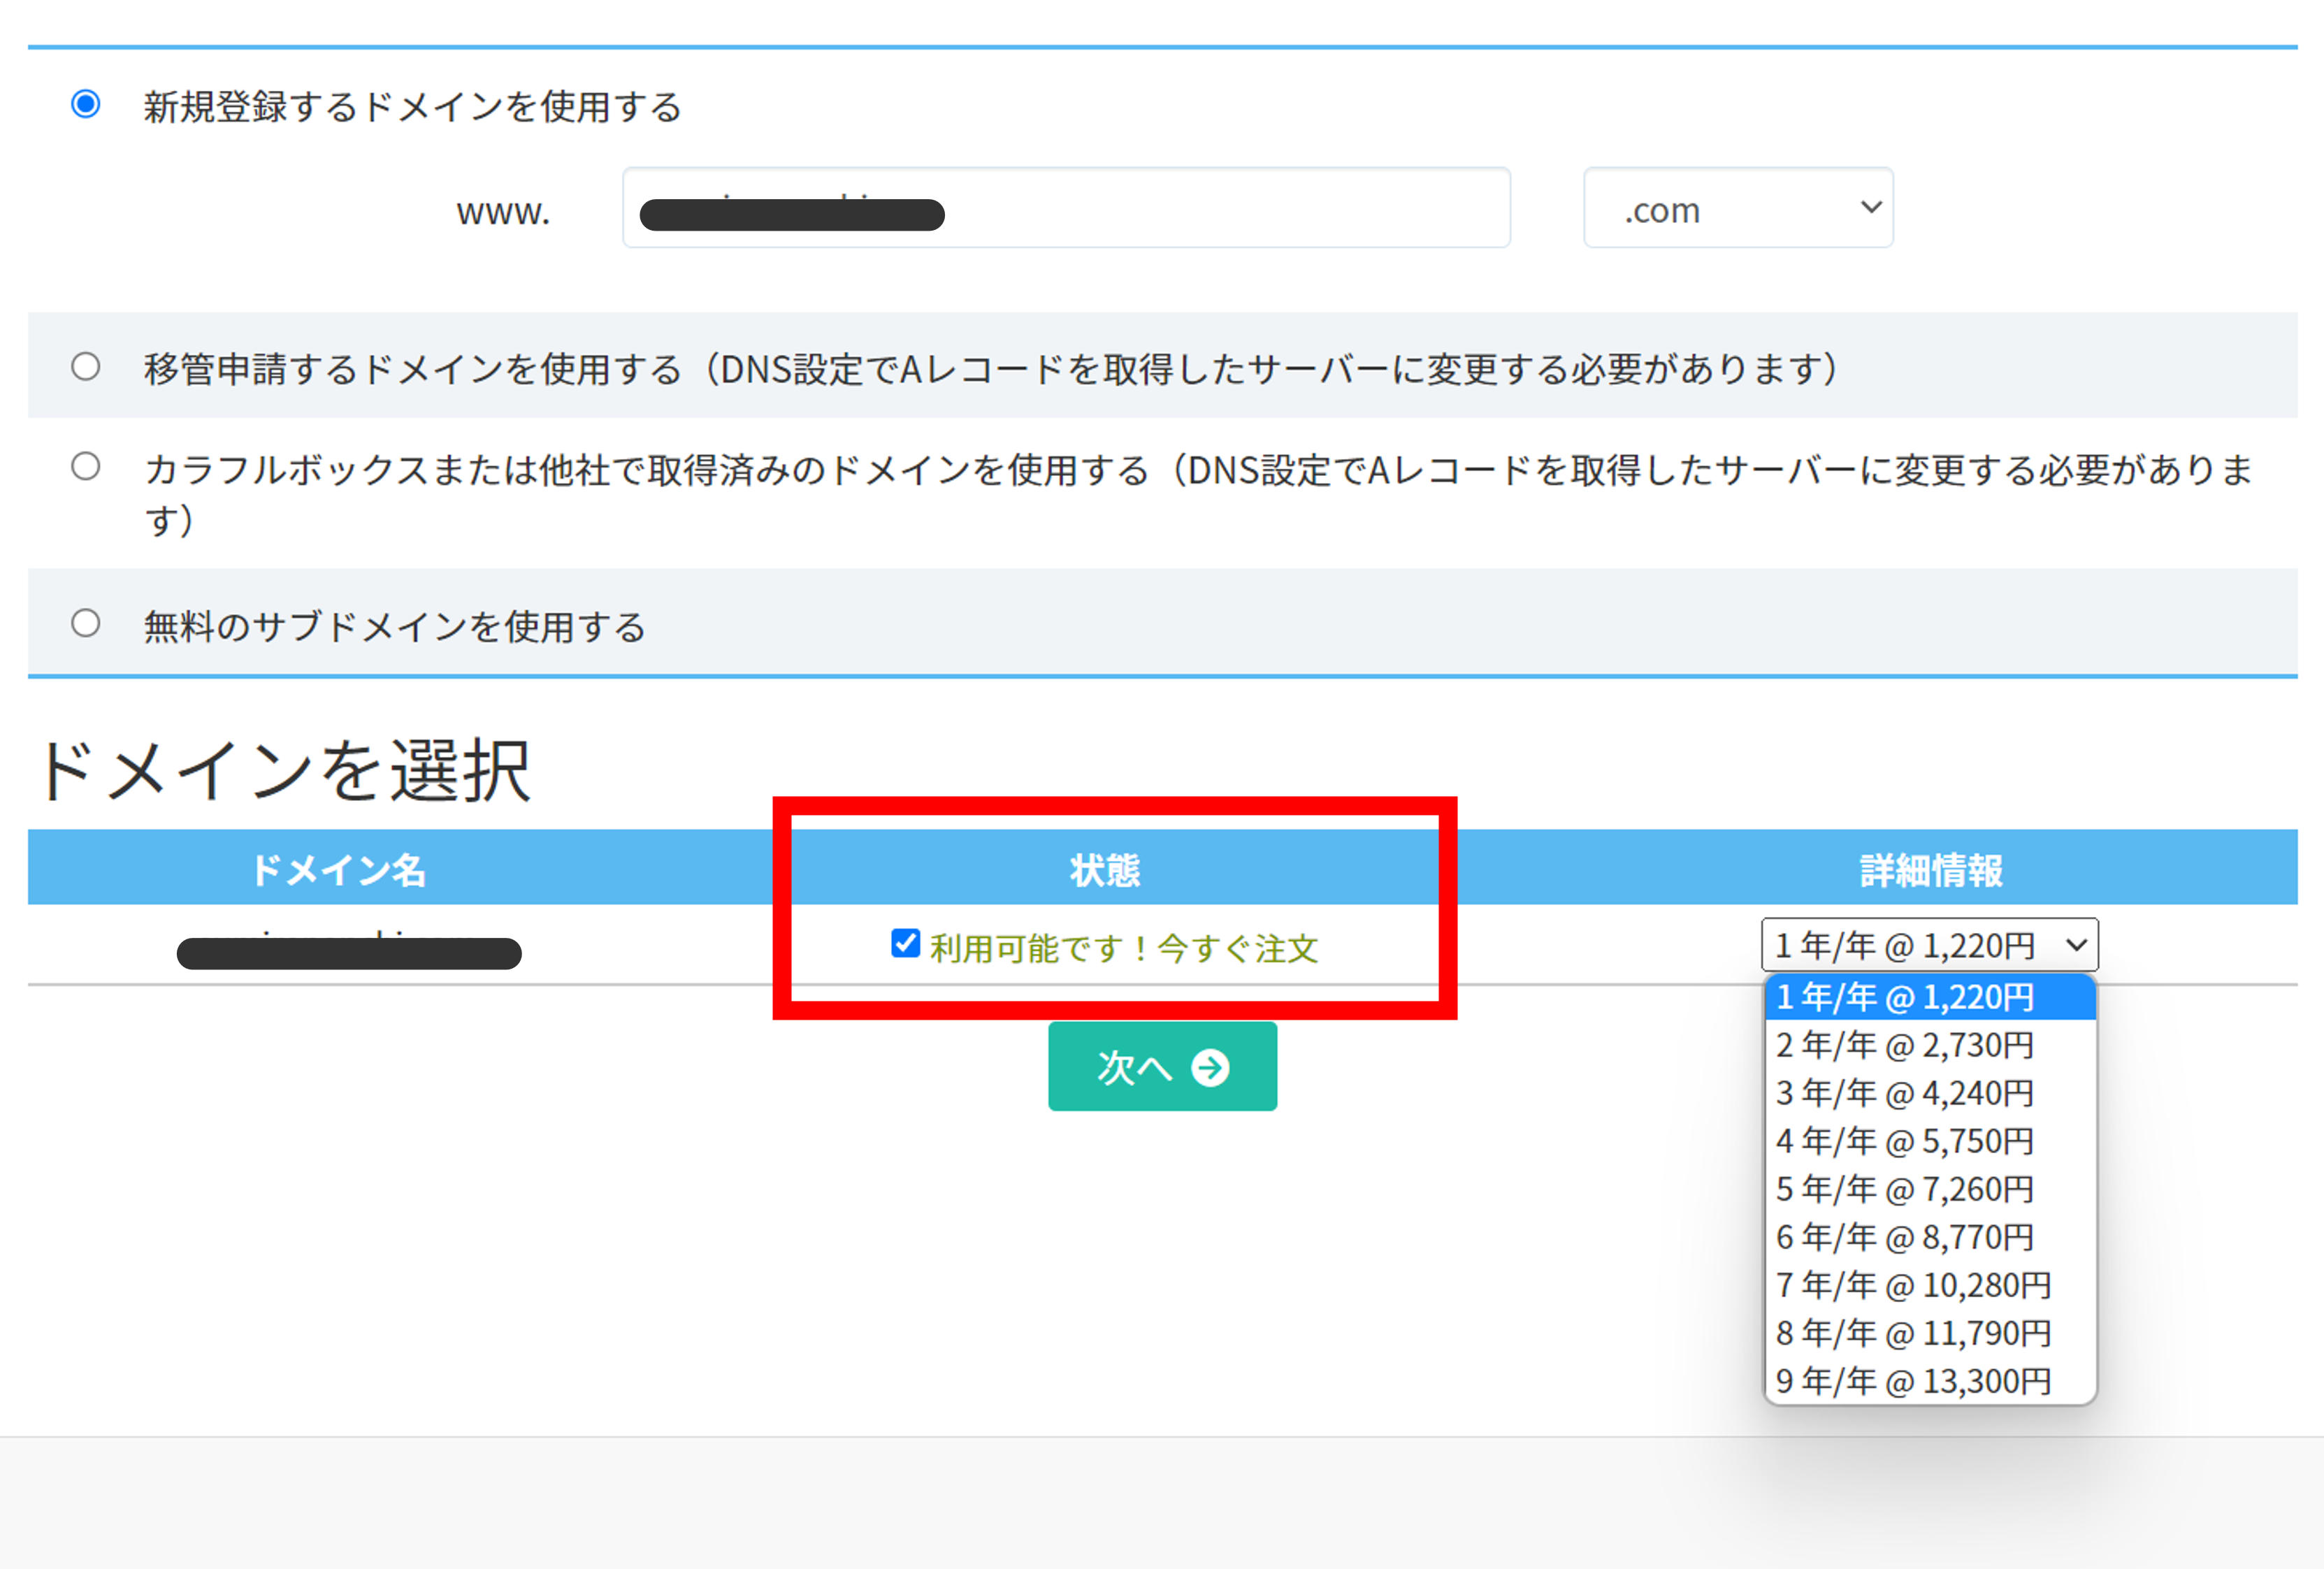
Task: Click the 次へ button
Action: pos(1162,1066)
